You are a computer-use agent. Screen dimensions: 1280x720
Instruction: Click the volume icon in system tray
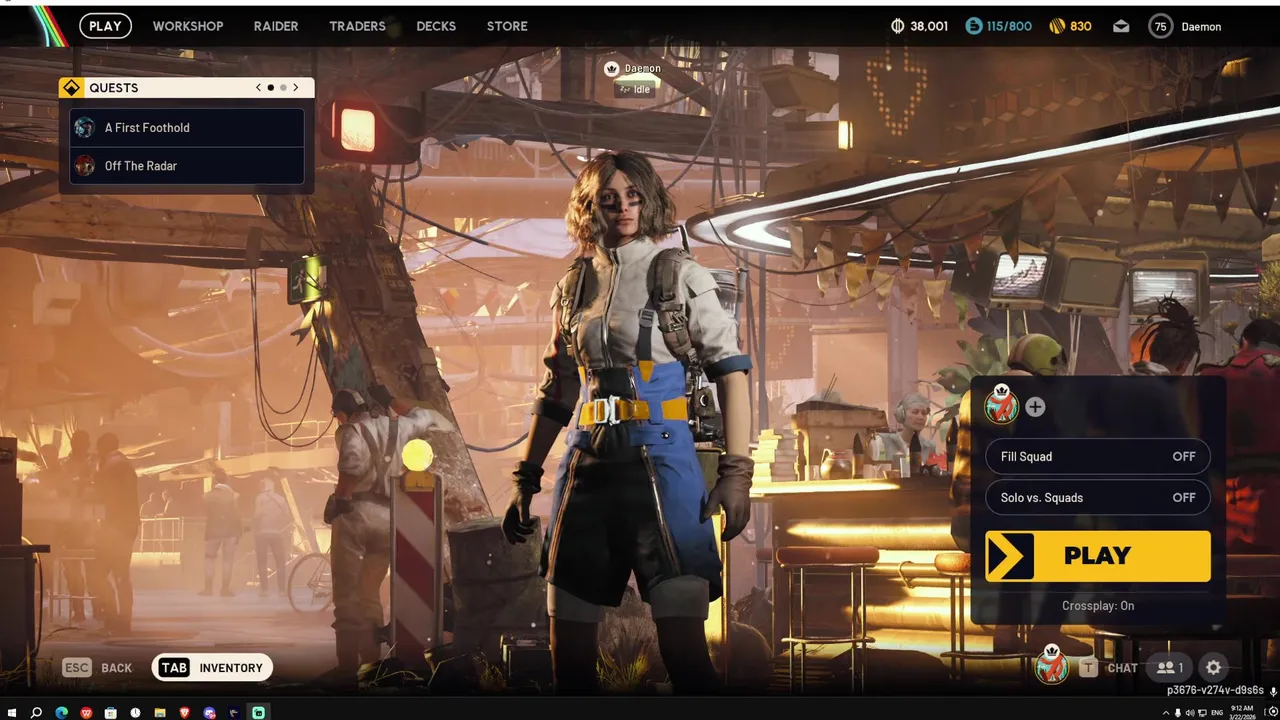click(x=1190, y=713)
